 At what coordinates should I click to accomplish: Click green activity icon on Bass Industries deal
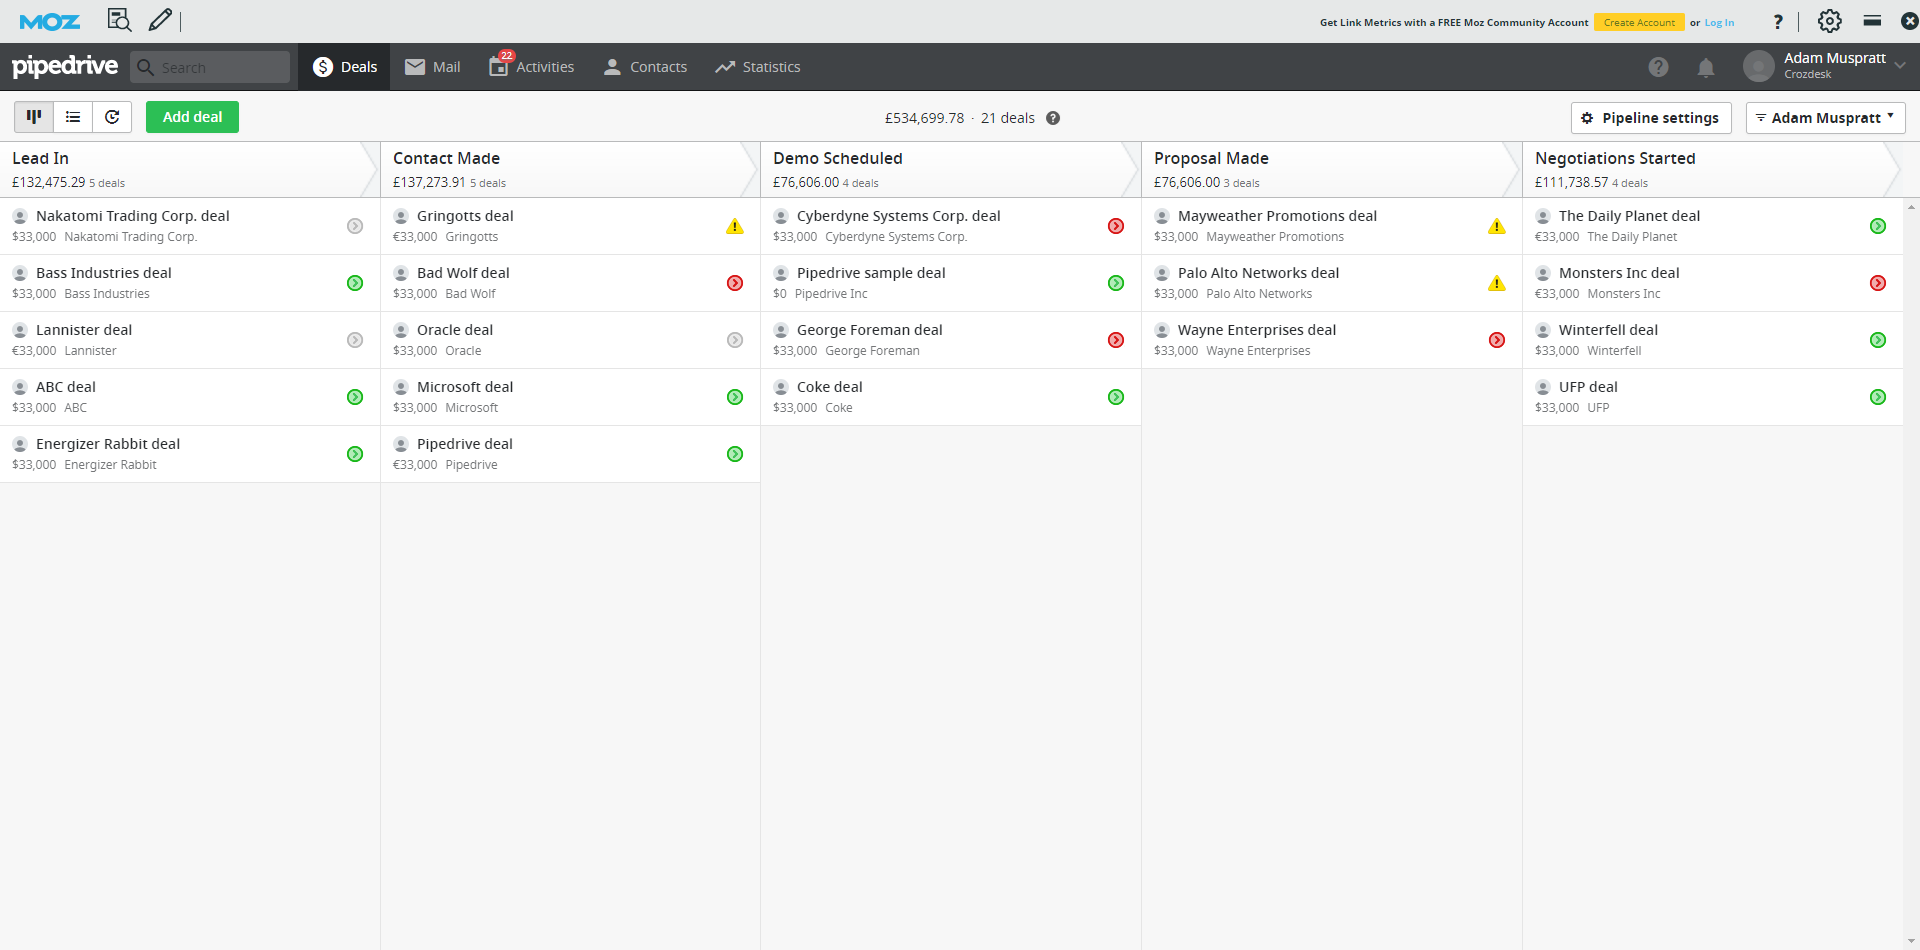click(355, 283)
